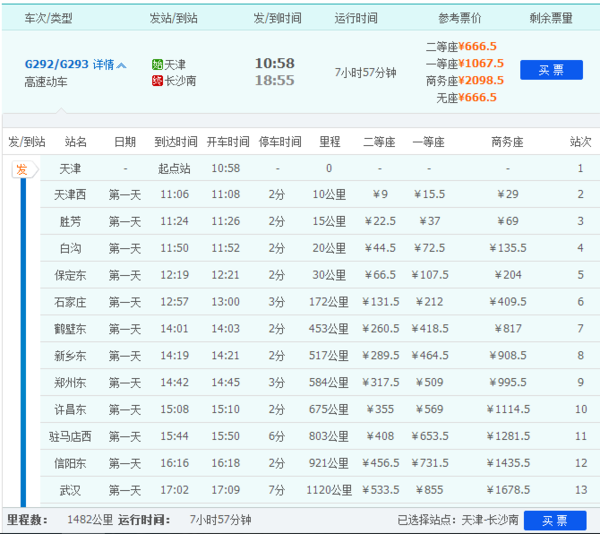Select the 天津 station row
The image size is (600, 534).
tap(320, 168)
